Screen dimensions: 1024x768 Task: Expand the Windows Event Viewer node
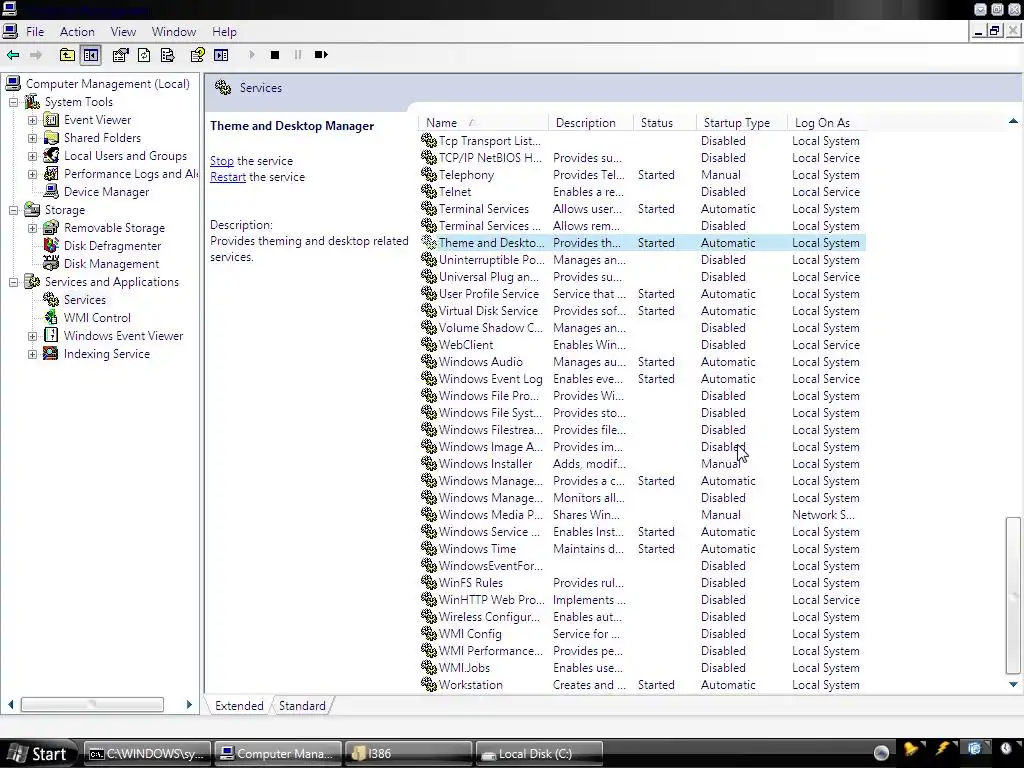(x=32, y=336)
